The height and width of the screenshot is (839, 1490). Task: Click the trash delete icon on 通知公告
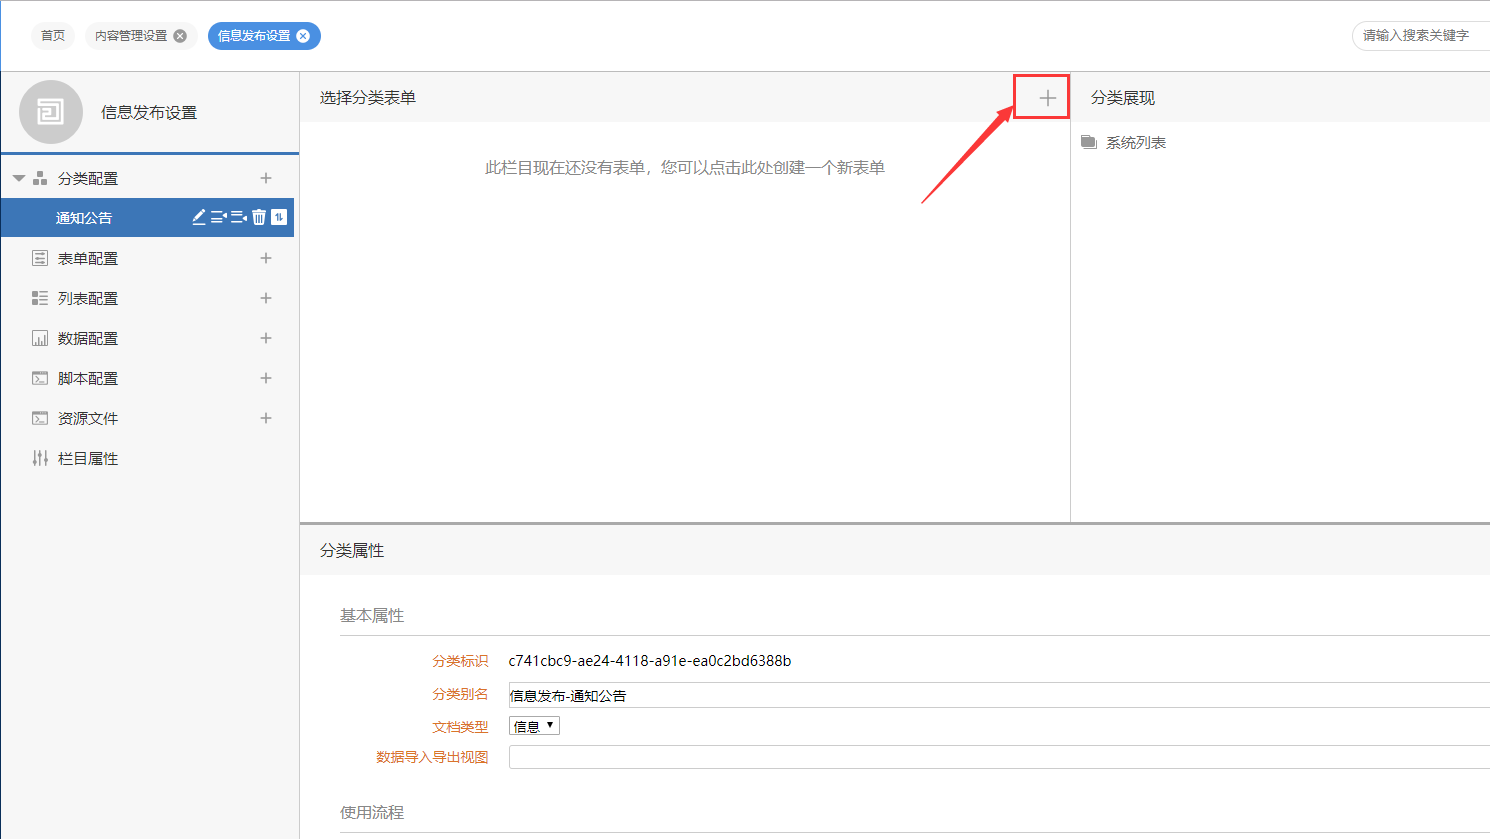259,217
